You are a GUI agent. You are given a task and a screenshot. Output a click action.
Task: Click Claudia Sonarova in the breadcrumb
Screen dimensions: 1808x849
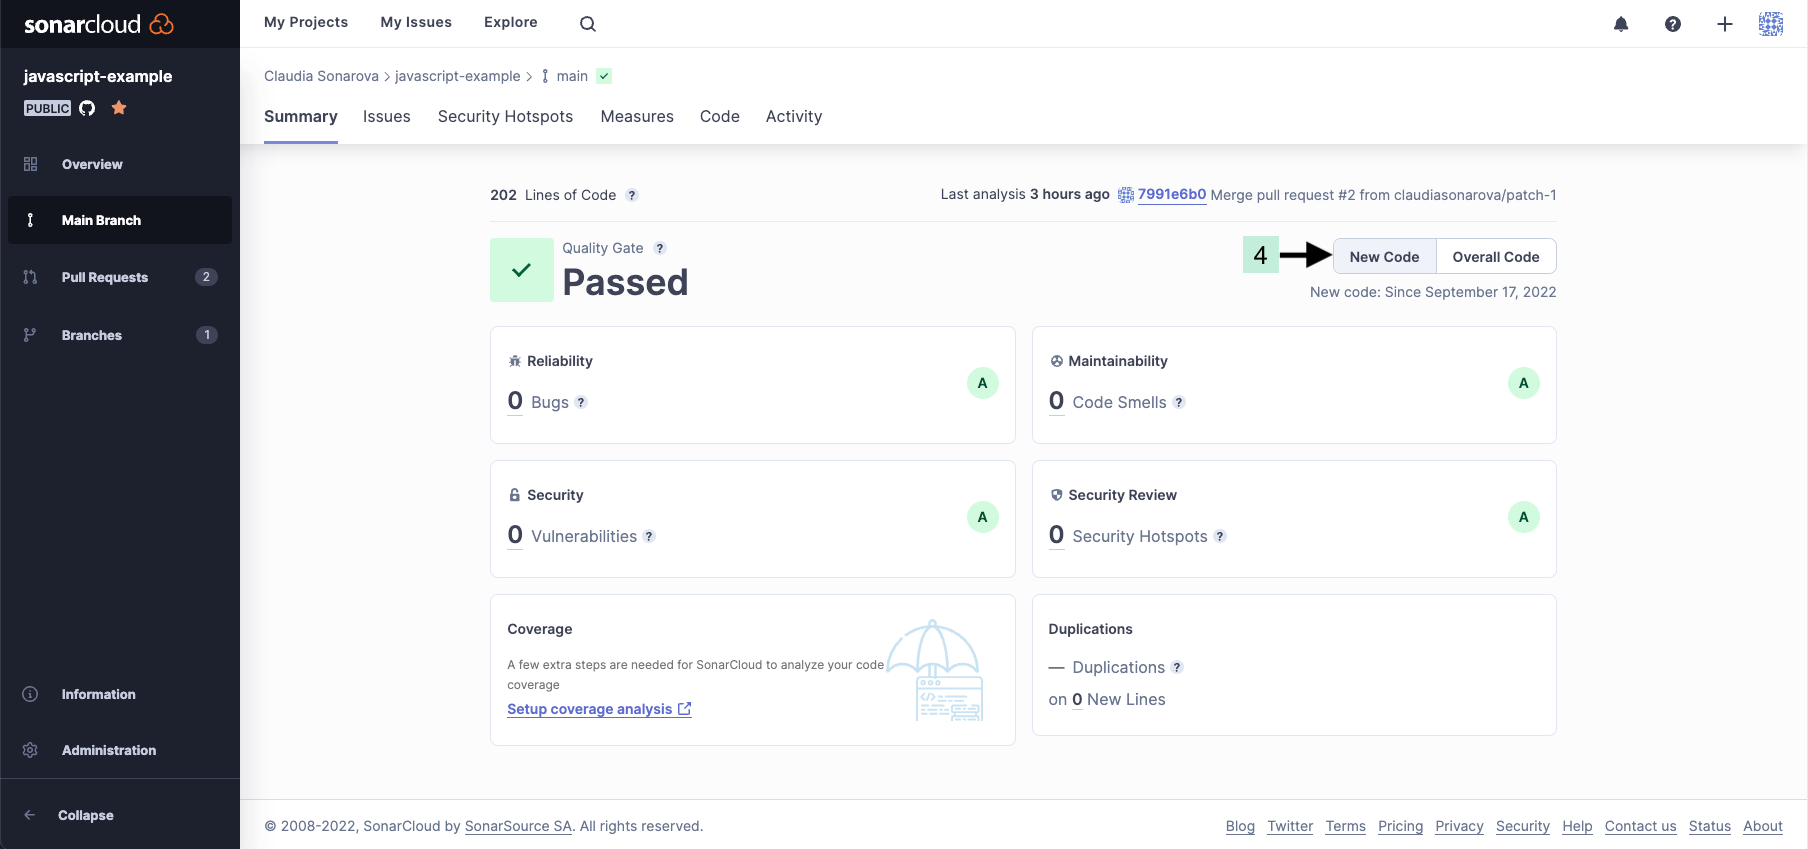click(321, 76)
